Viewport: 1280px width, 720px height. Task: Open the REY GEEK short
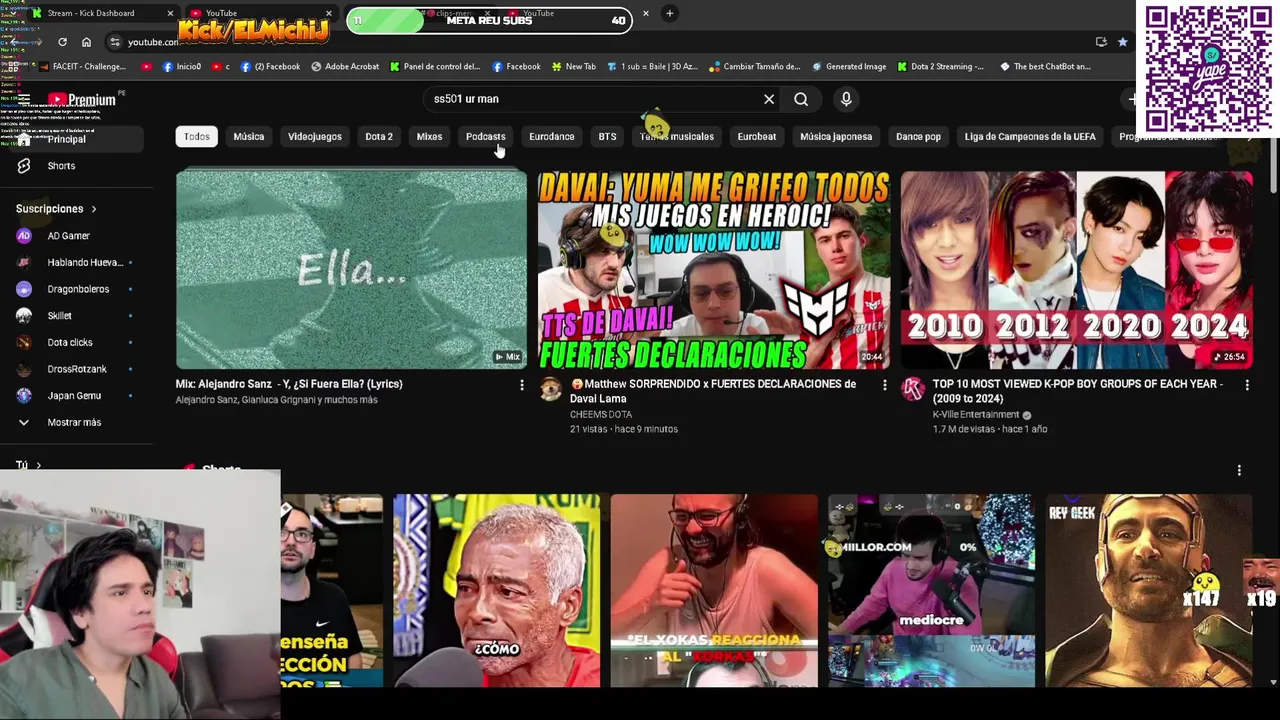click(1148, 591)
